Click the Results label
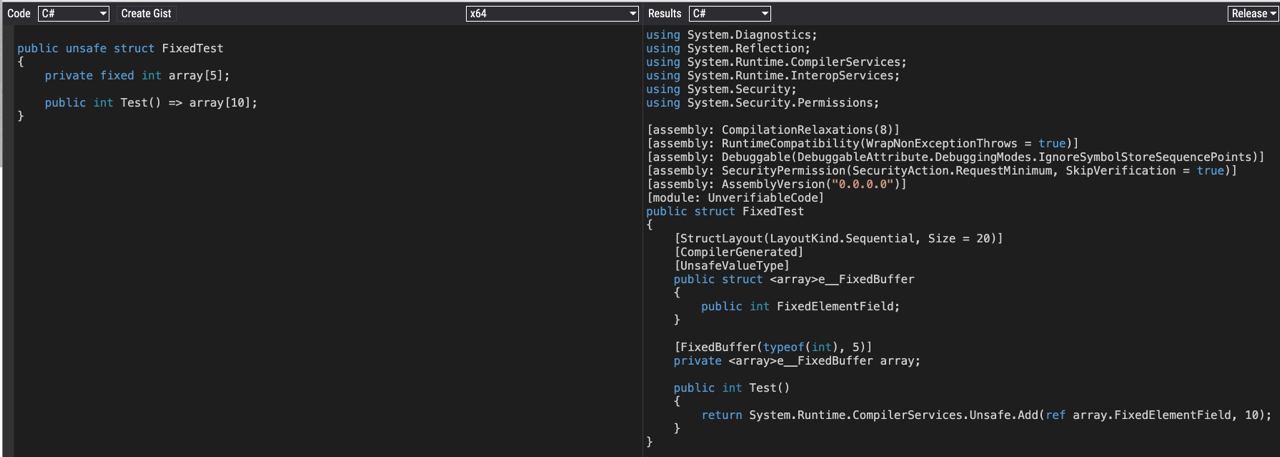The image size is (1280, 457). coord(665,14)
